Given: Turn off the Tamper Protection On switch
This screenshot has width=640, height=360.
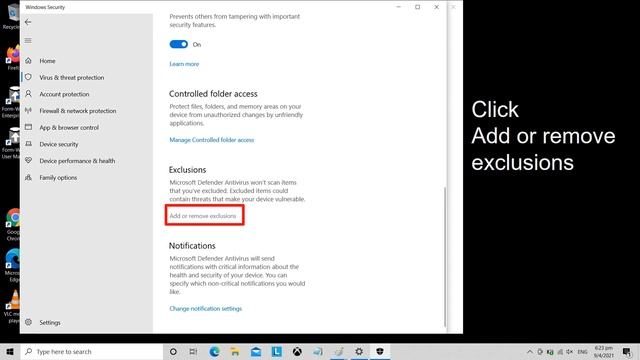Looking at the screenshot, I should pyautogui.click(x=178, y=44).
